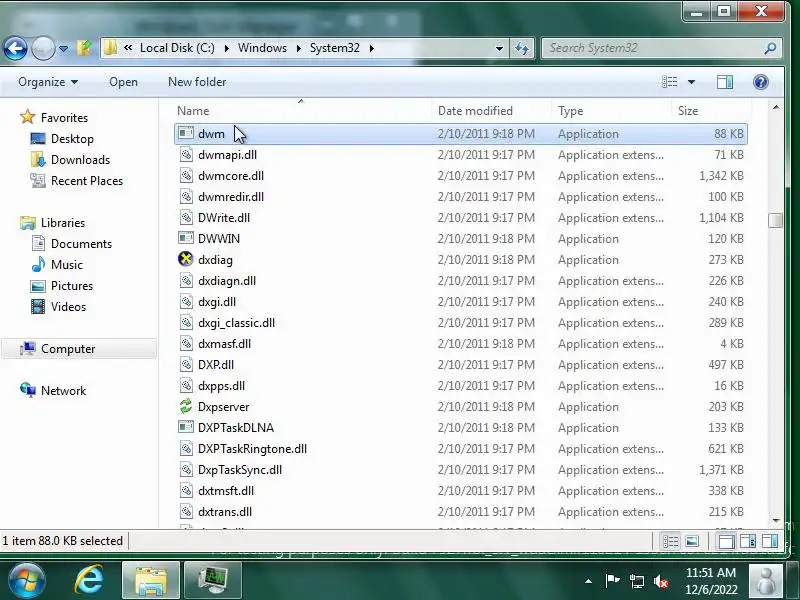Click the Open toolbar button
800x600 pixels.
pyautogui.click(x=123, y=82)
